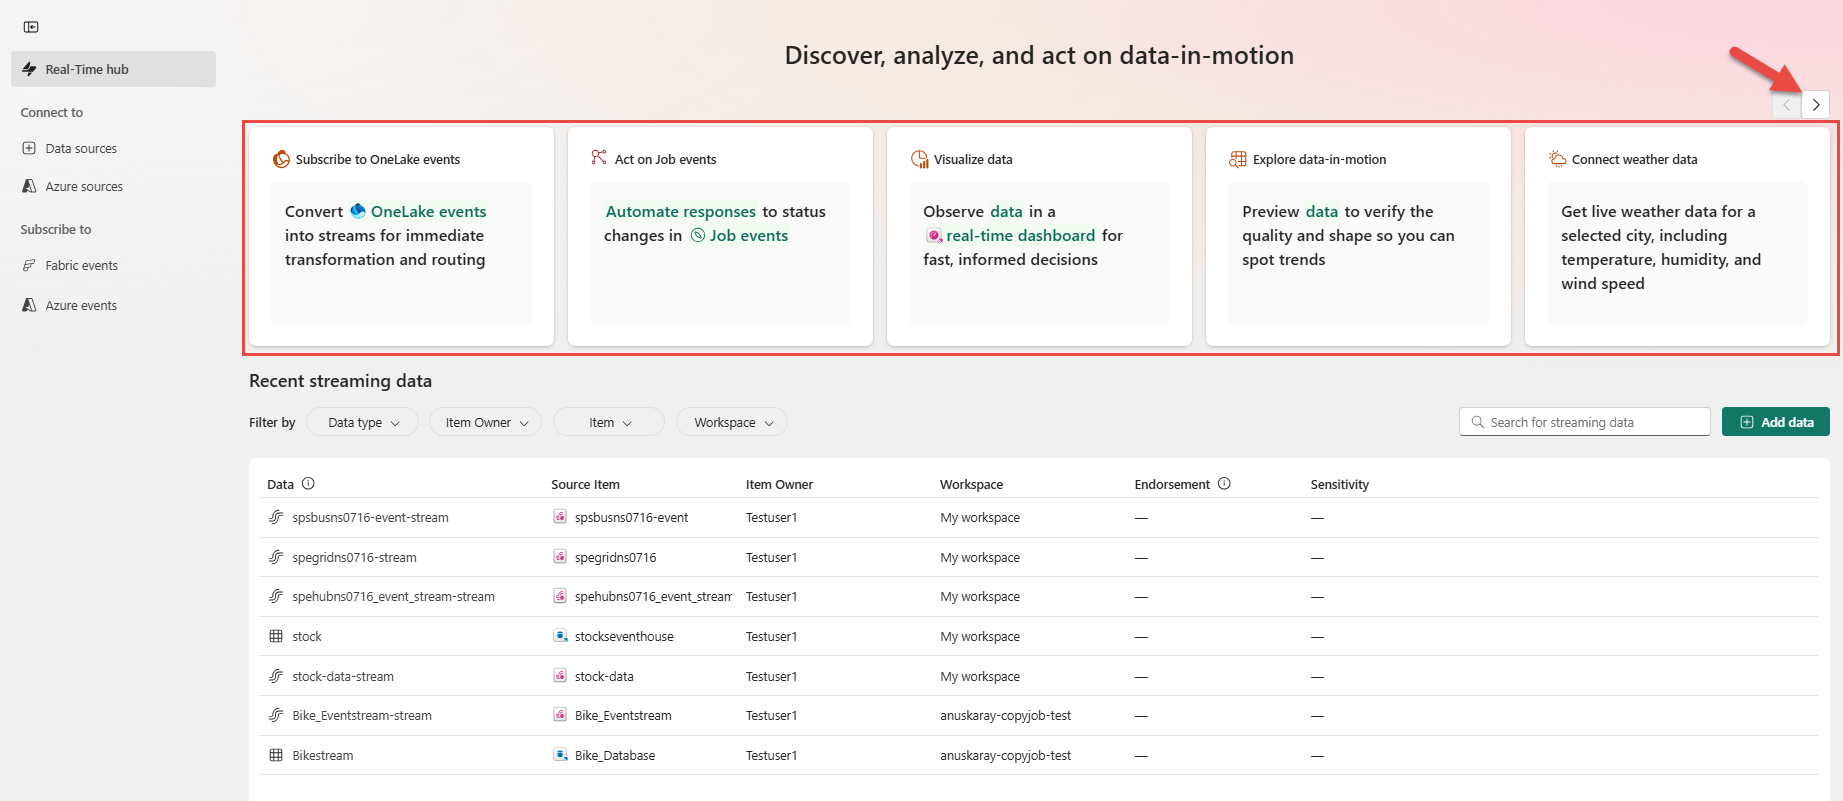Open the Item Owner filter dropdown
The width and height of the screenshot is (1843, 801).
[x=486, y=423]
